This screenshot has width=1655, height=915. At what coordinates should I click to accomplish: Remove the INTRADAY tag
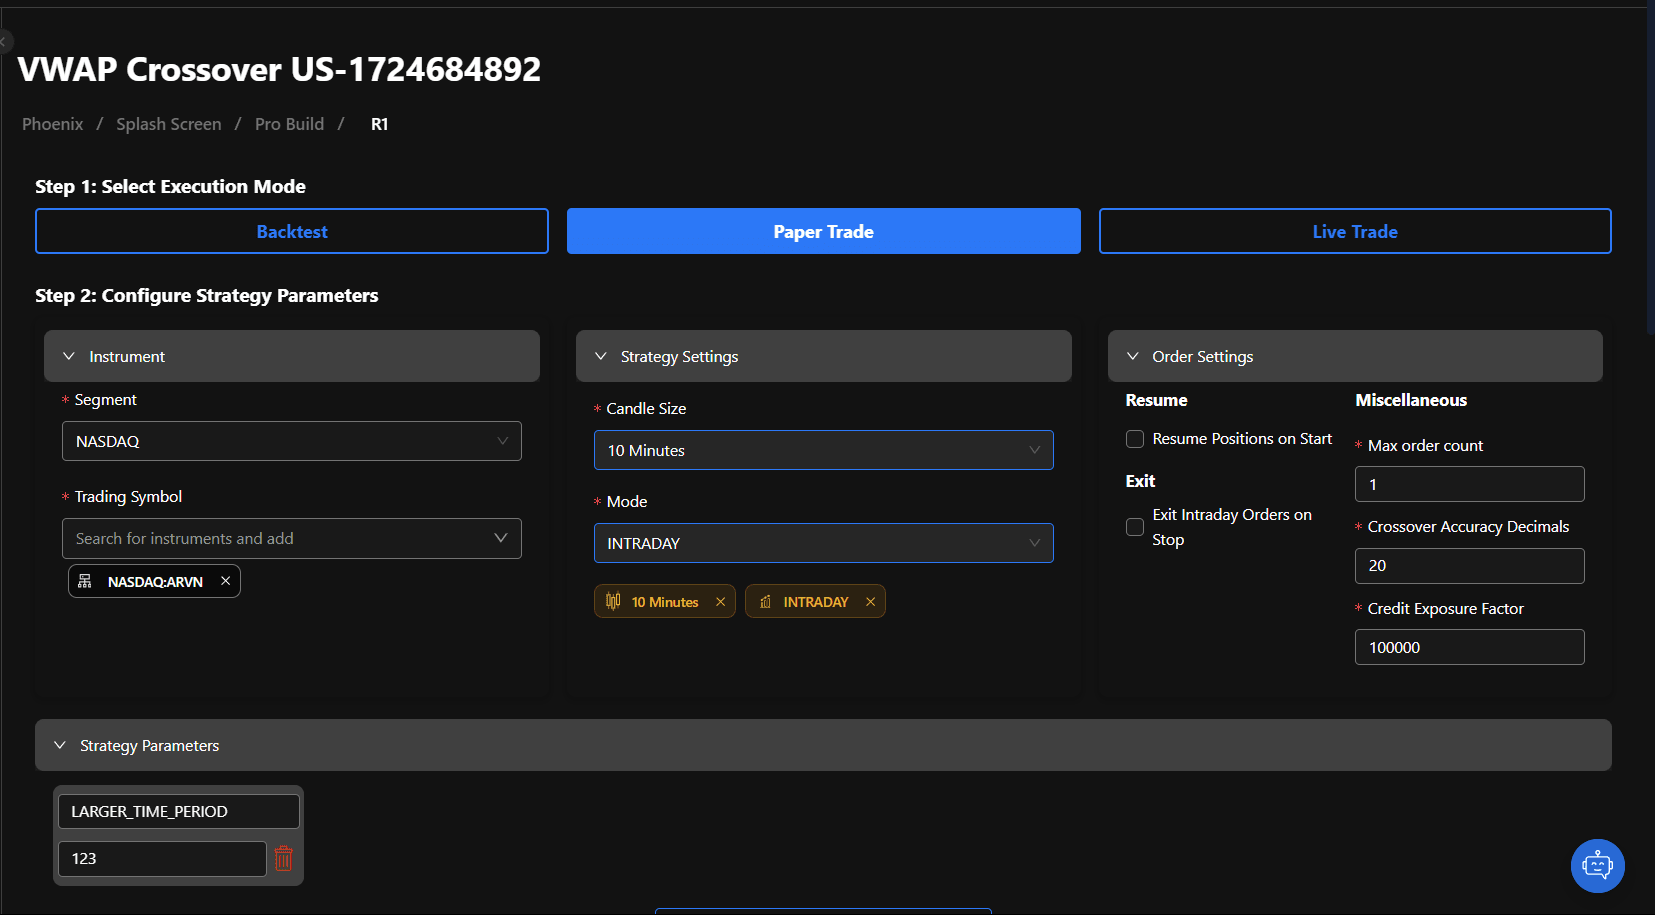[x=870, y=602]
